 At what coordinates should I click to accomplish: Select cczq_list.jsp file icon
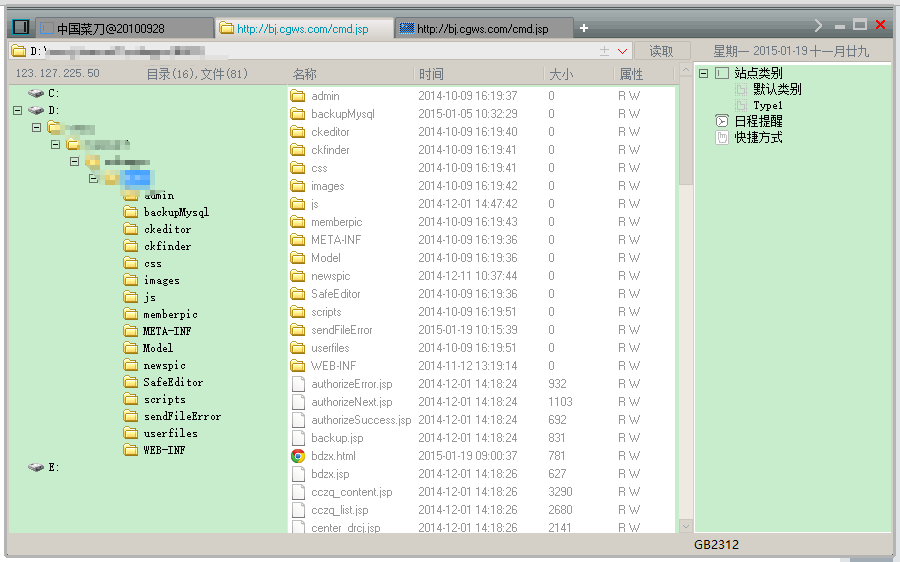click(298, 510)
